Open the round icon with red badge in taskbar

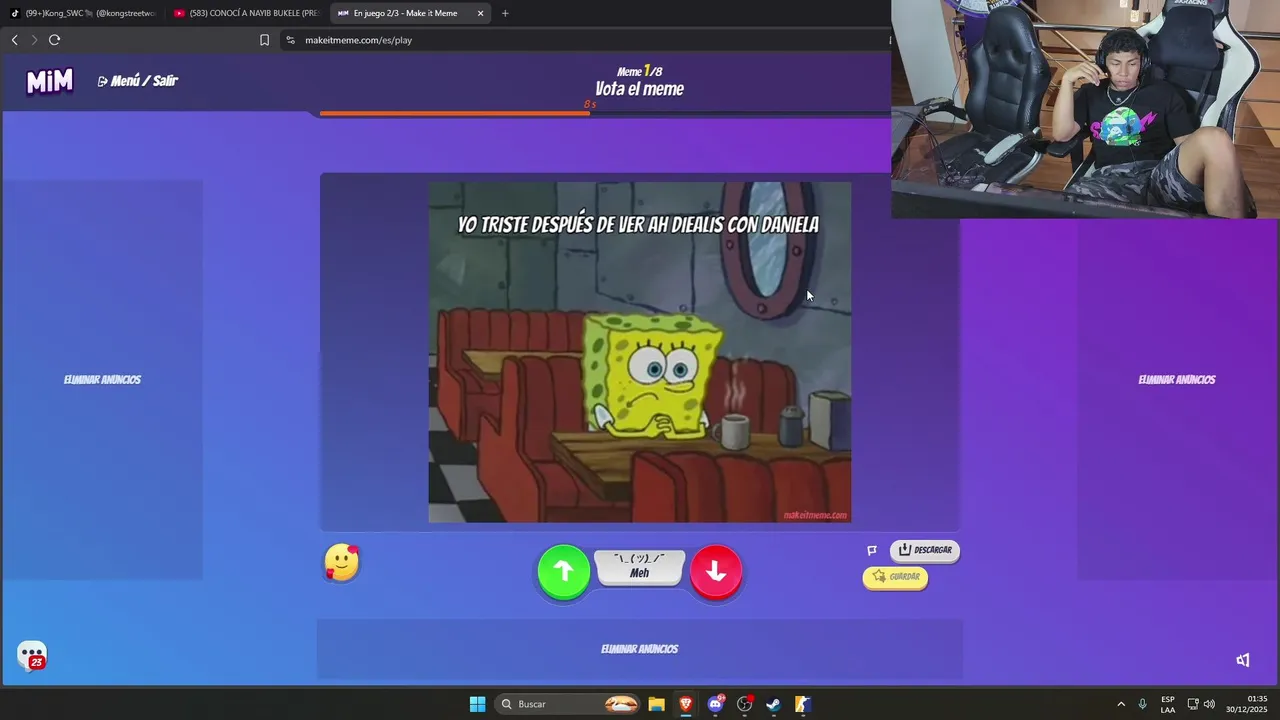coord(744,704)
